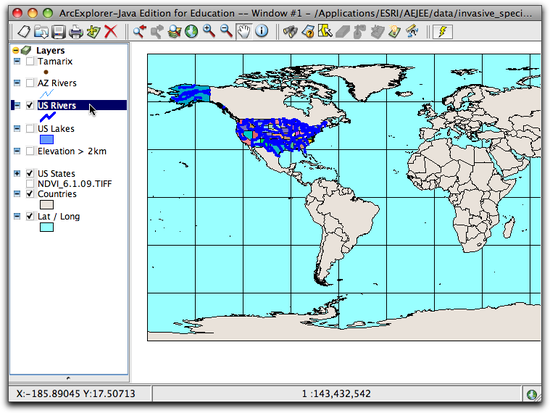Viewport: 550px width, 413px height.
Task: Click the lightning bolt hotlink tool
Action: coord(442,32)
